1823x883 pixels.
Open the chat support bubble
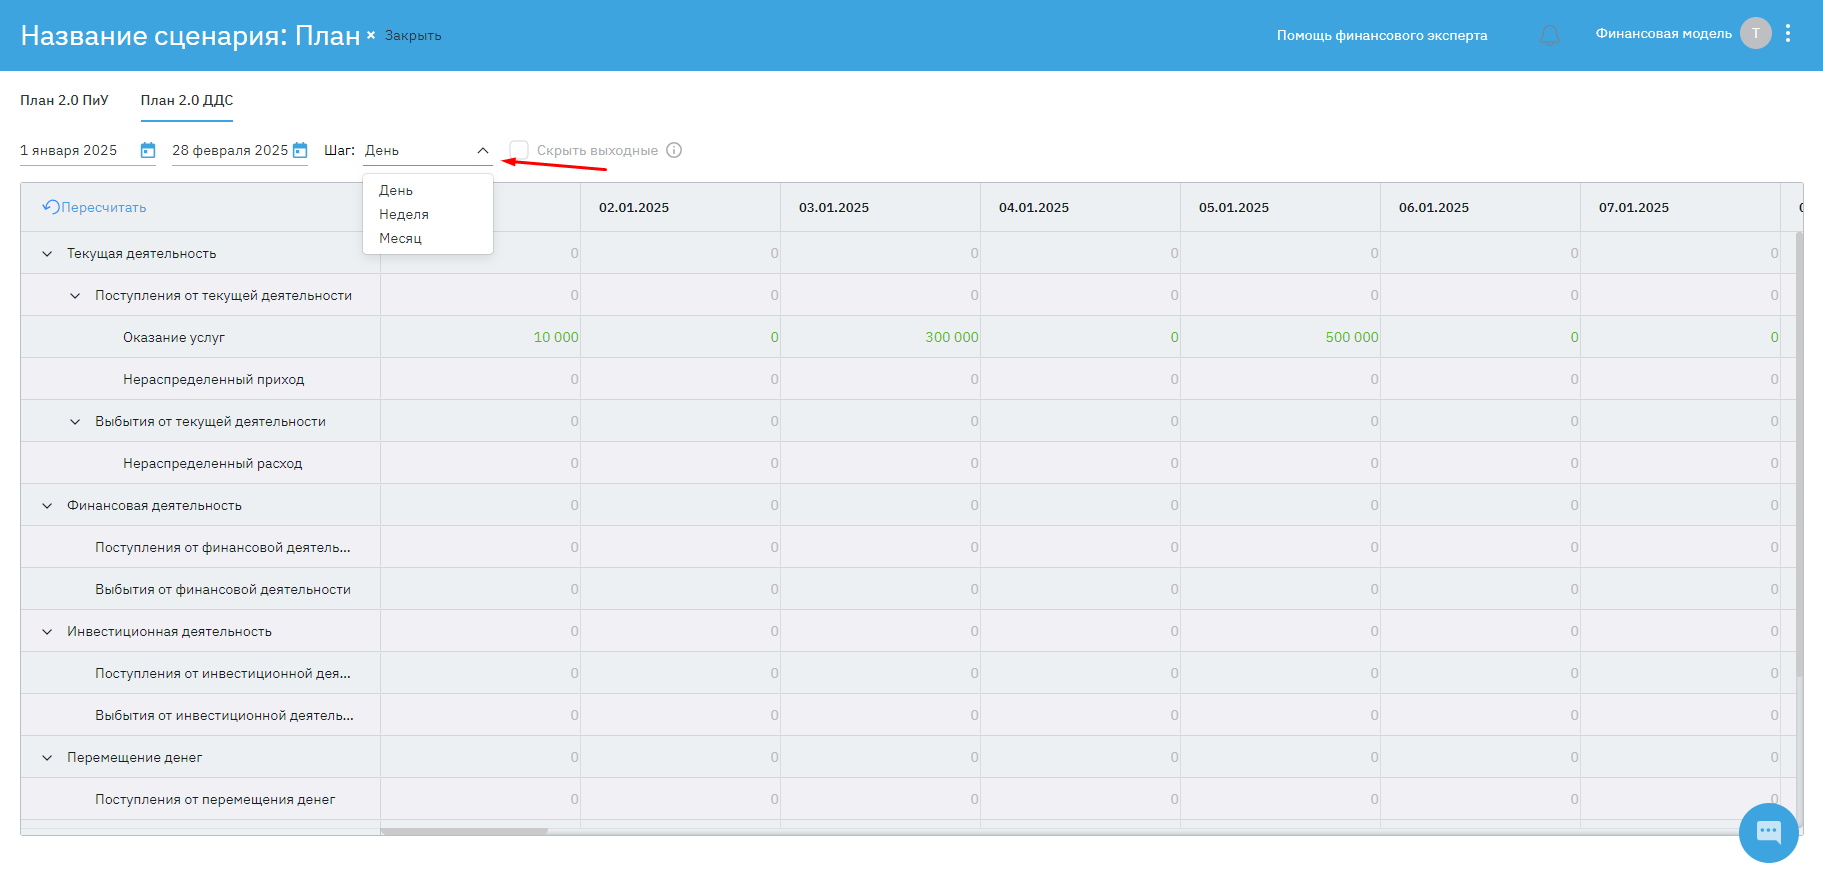coord(1768,832)
